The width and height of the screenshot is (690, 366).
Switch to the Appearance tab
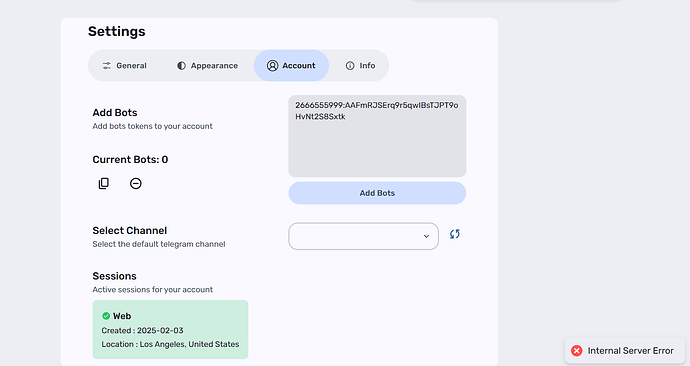pos(207,66)
